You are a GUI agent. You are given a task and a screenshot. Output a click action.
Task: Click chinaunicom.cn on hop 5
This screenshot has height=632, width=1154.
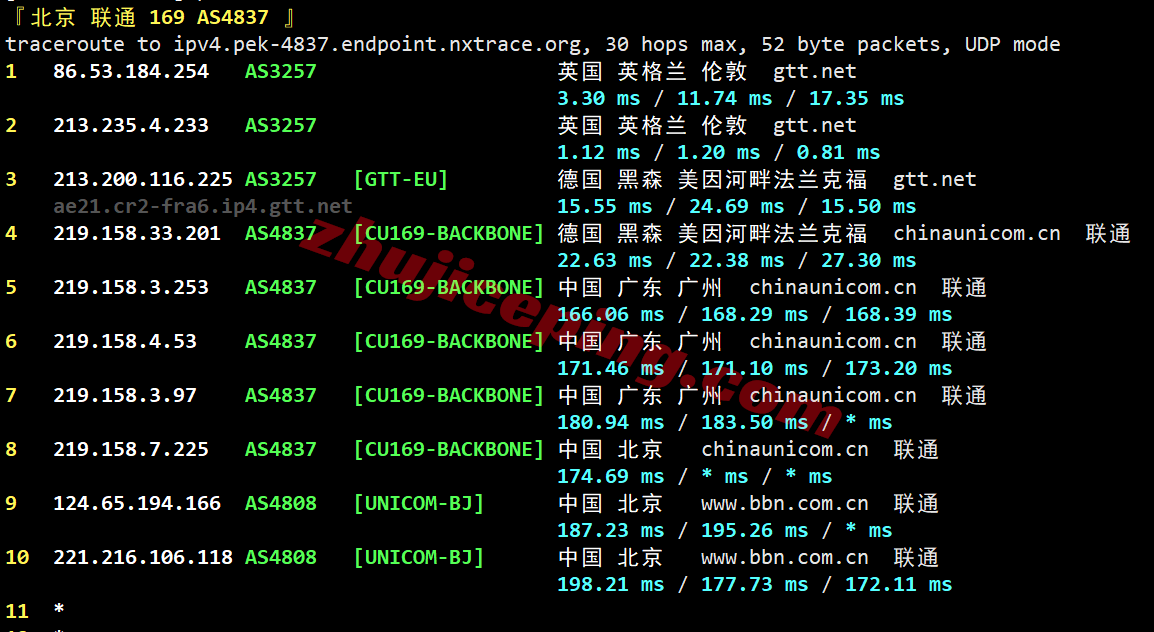coord(833,287)
